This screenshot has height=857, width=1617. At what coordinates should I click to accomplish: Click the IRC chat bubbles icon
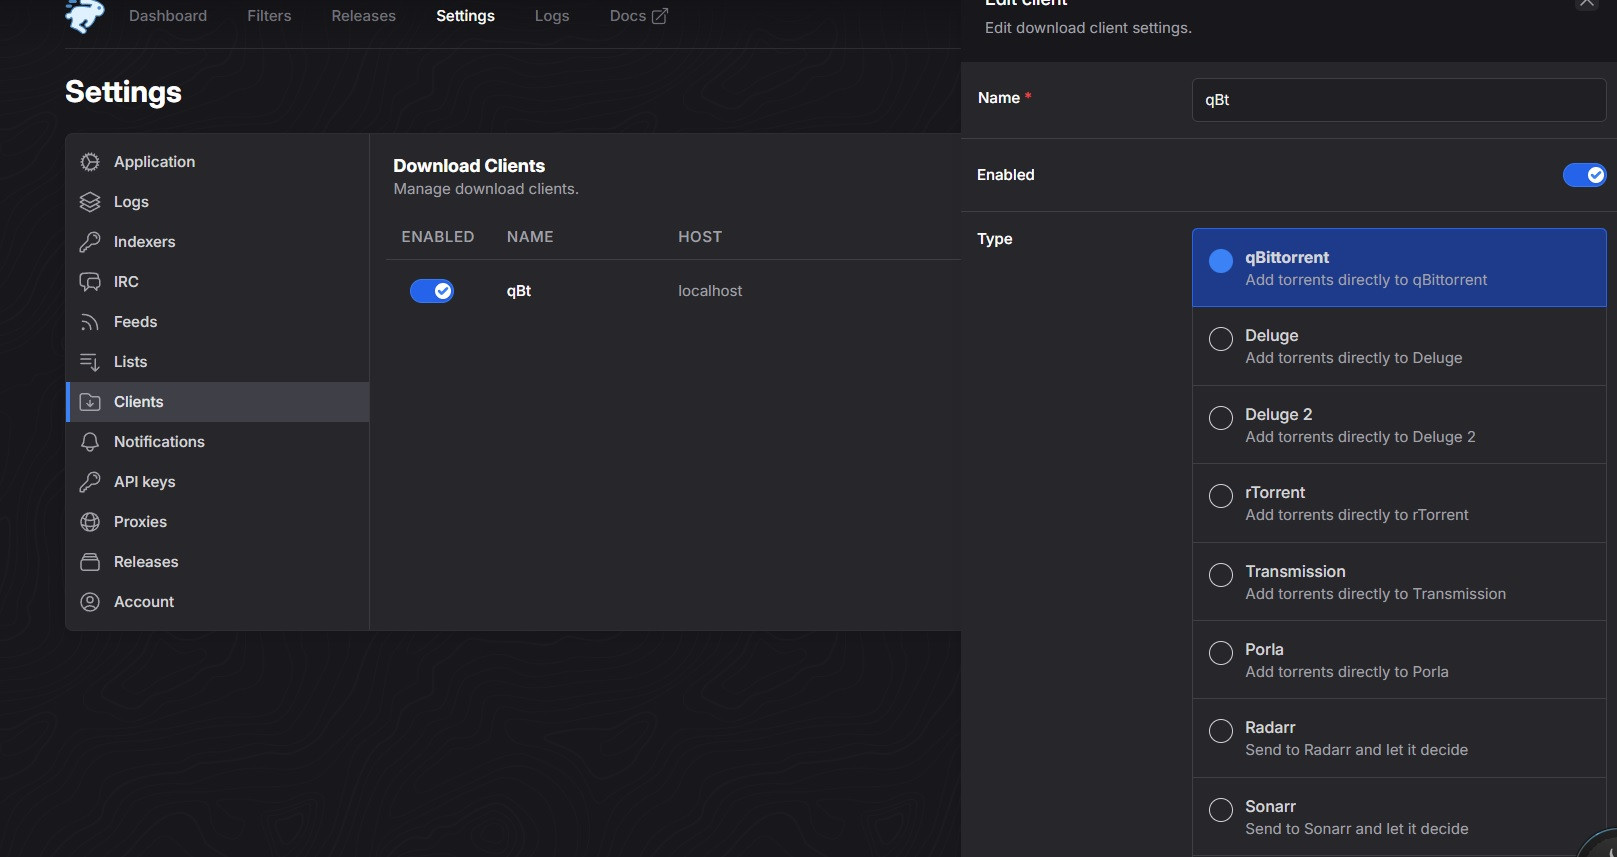click(x=90, y=282)
